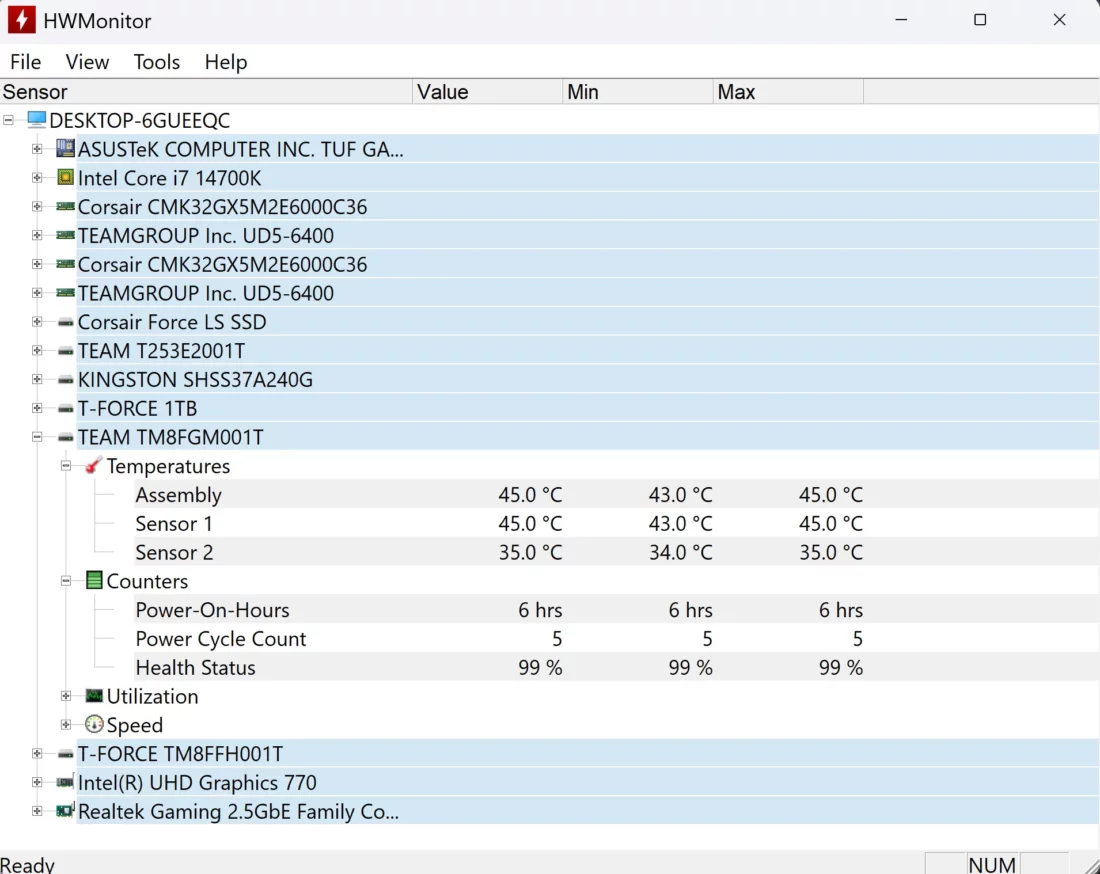Screen dimensions: 1100x874
Task: Expand the Speed section
Action: click(66, 724)
